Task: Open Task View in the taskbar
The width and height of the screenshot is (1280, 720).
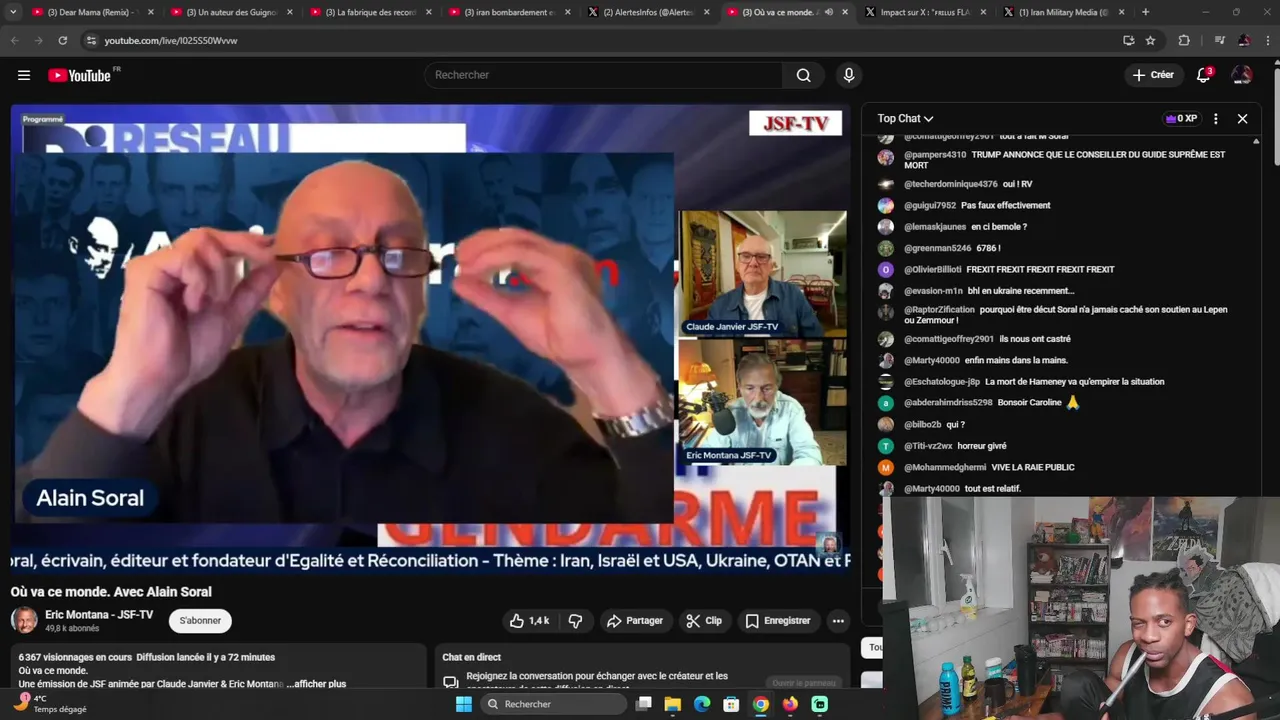Action: (x=644, y=704)
